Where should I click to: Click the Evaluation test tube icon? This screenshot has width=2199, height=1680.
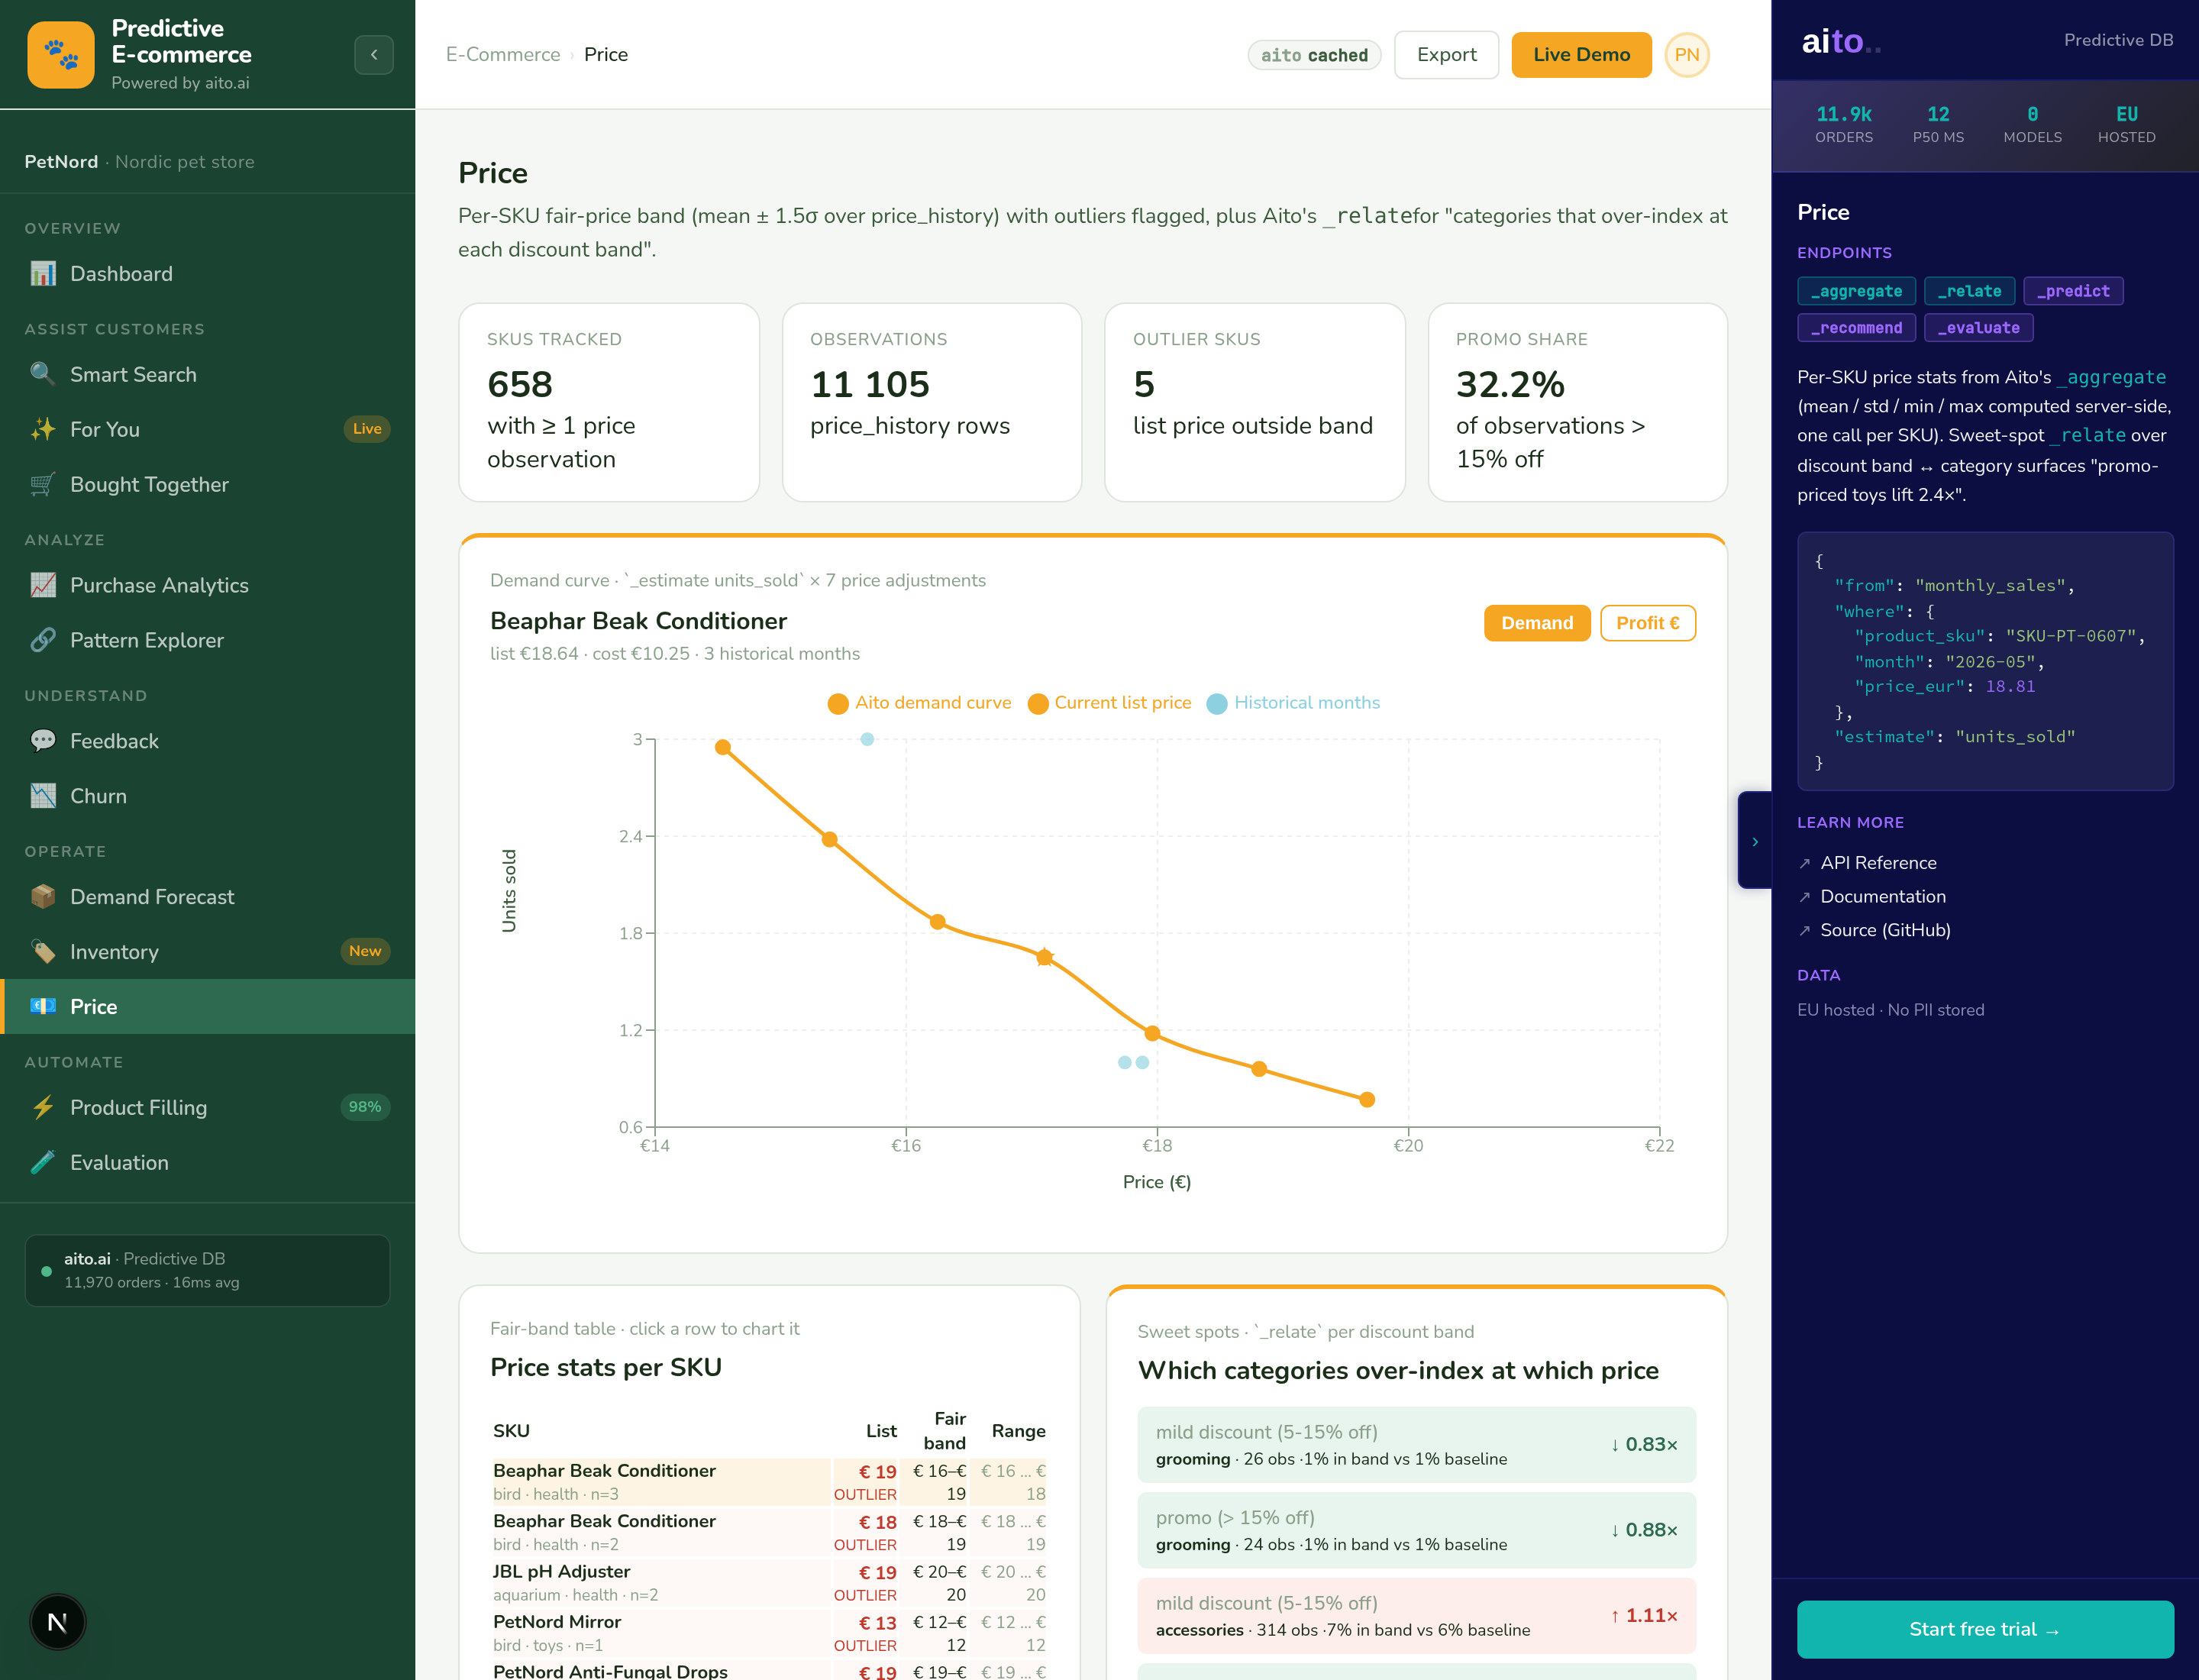(43, 1162)
